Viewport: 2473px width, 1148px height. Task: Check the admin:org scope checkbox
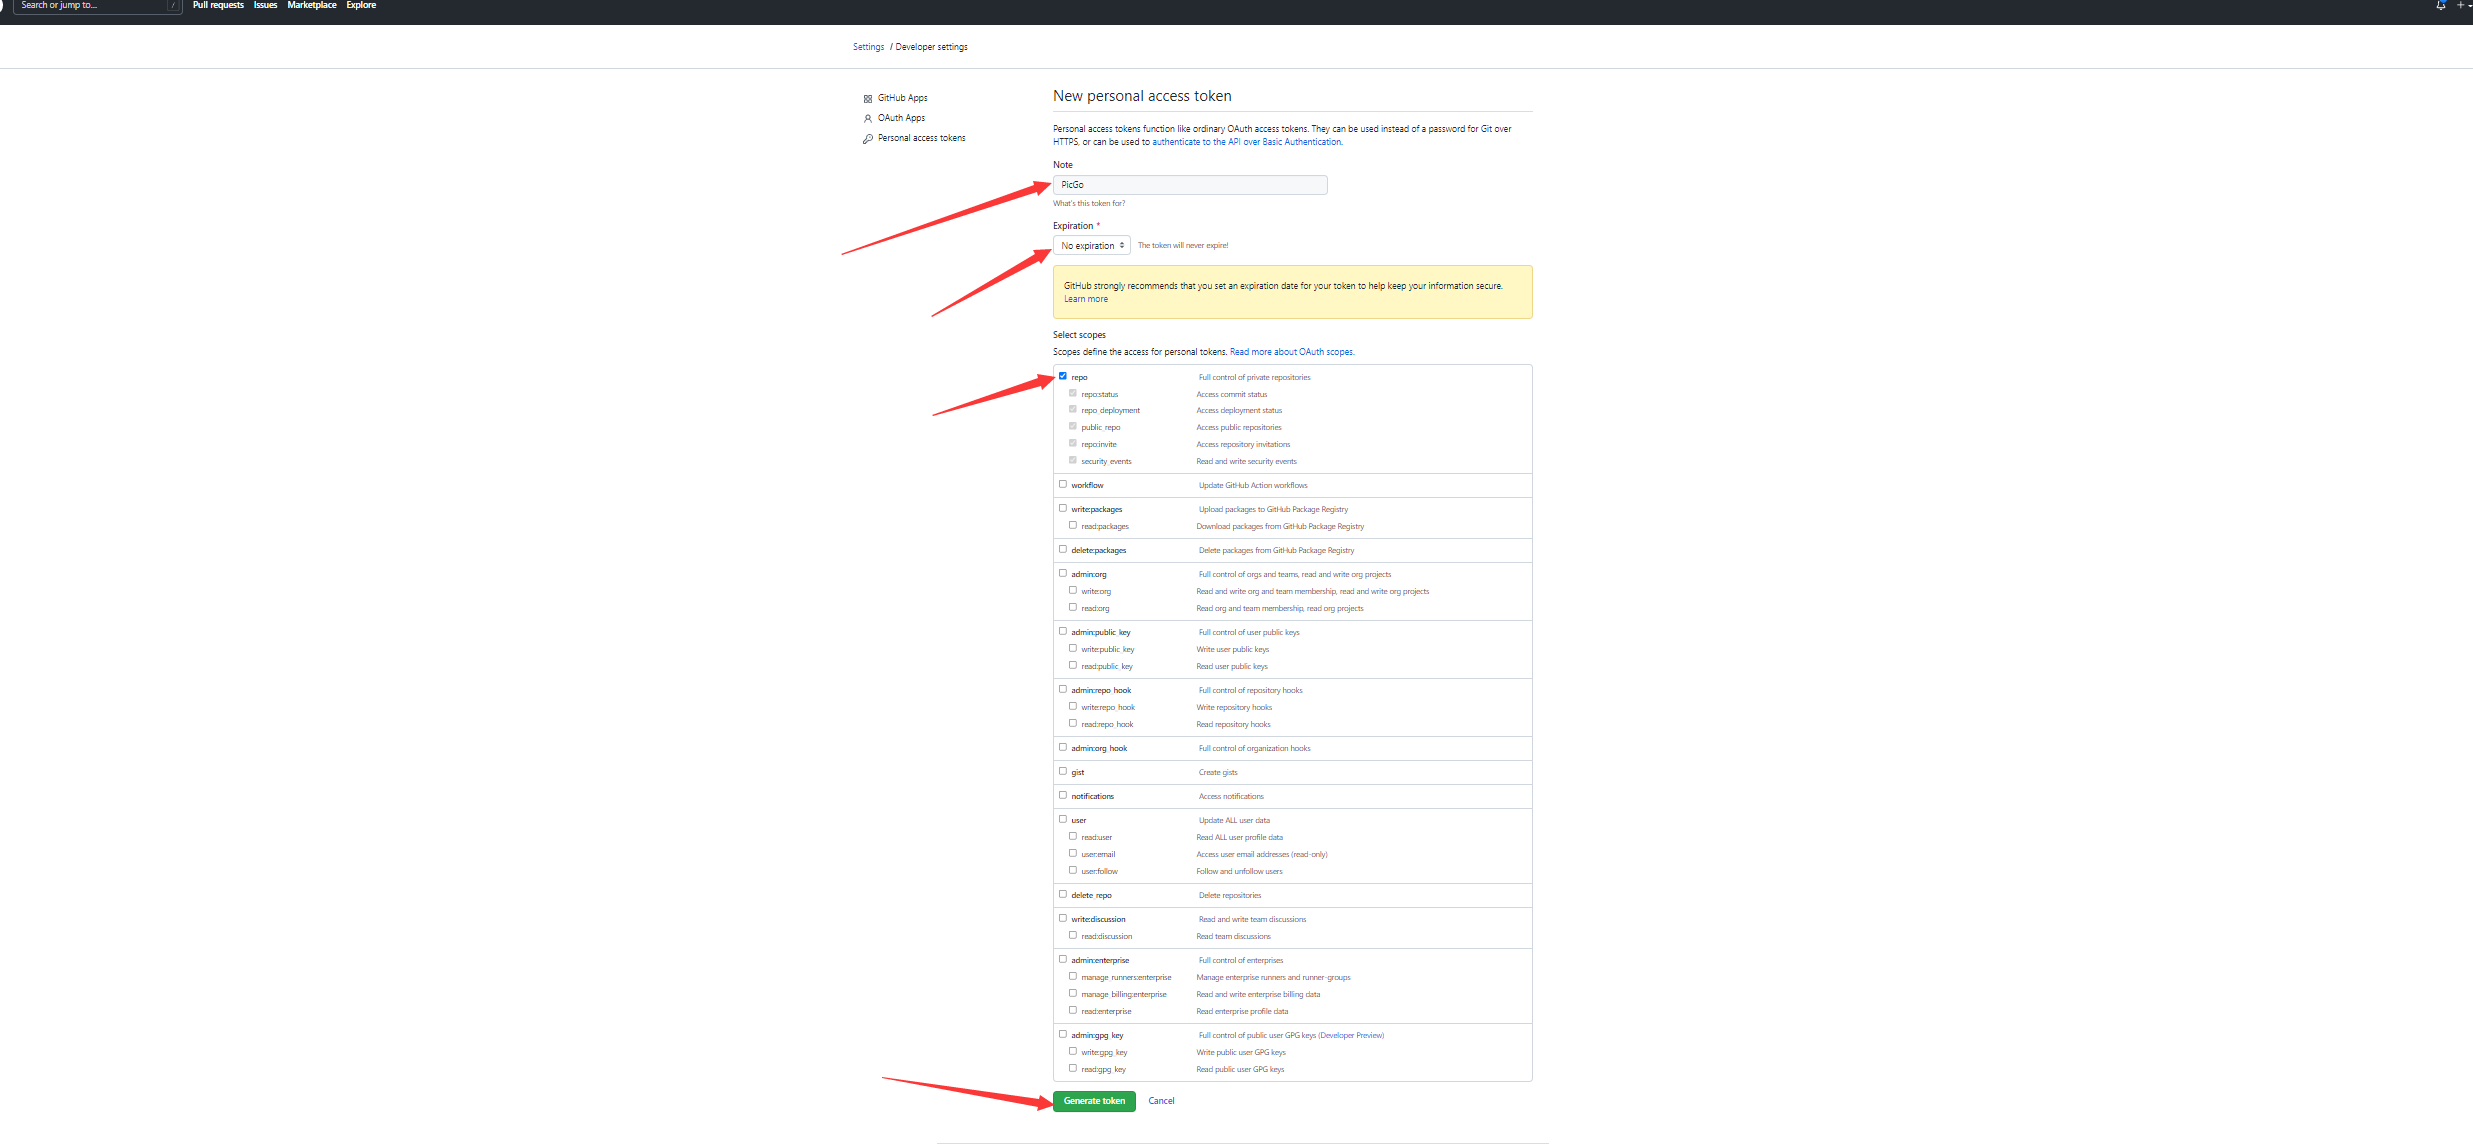click(1063, 573)
